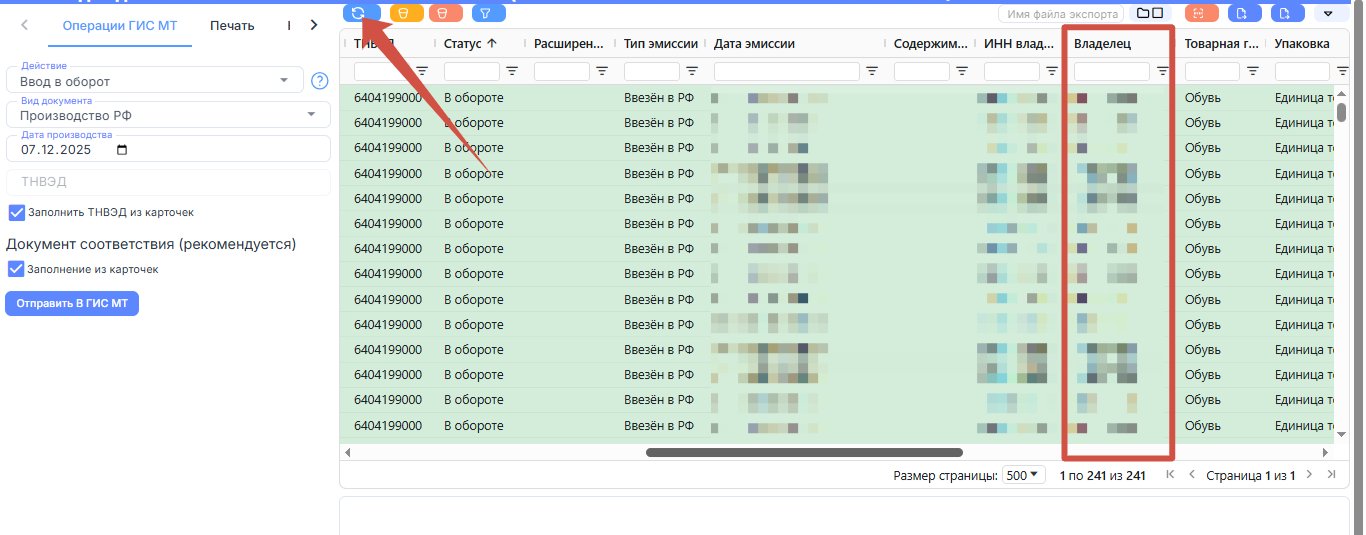Toggle Заполнение из карточек checkbox

[x=16, y=269]
